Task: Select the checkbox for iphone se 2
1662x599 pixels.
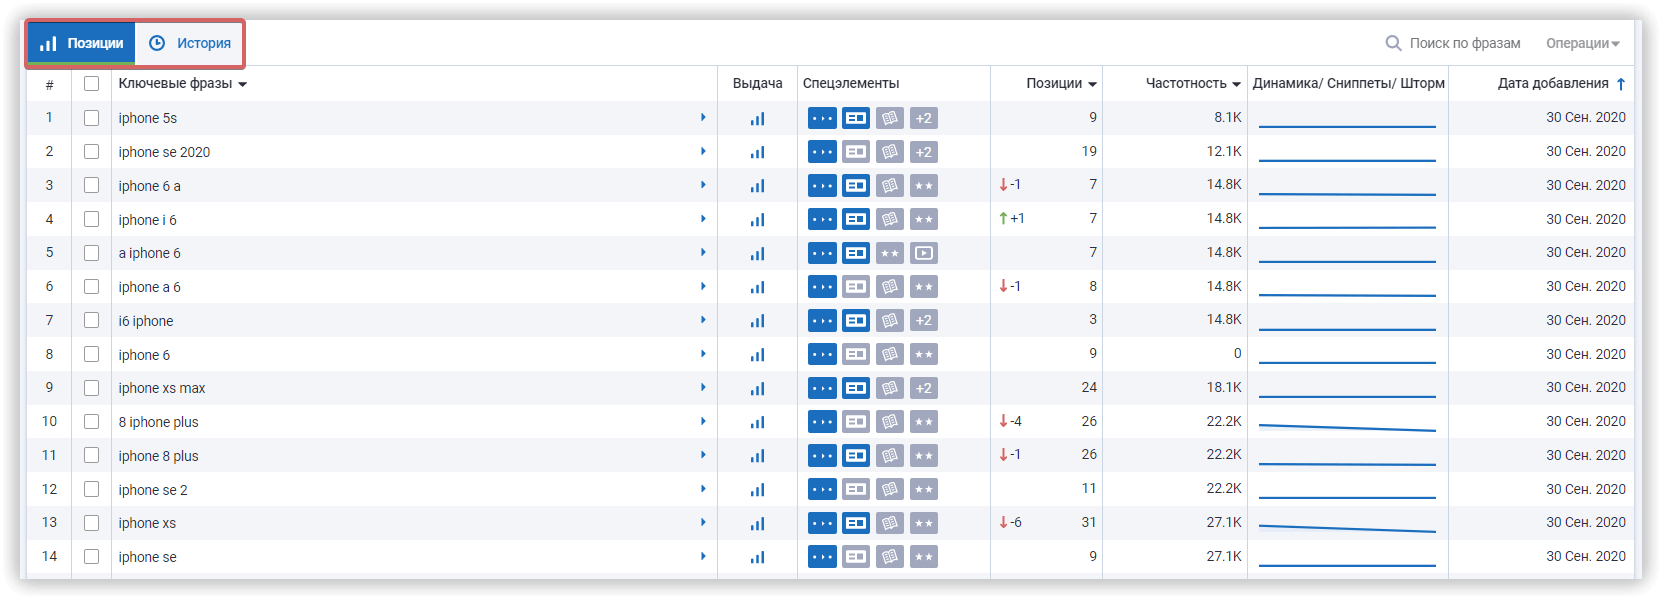Action: [92, 489]
